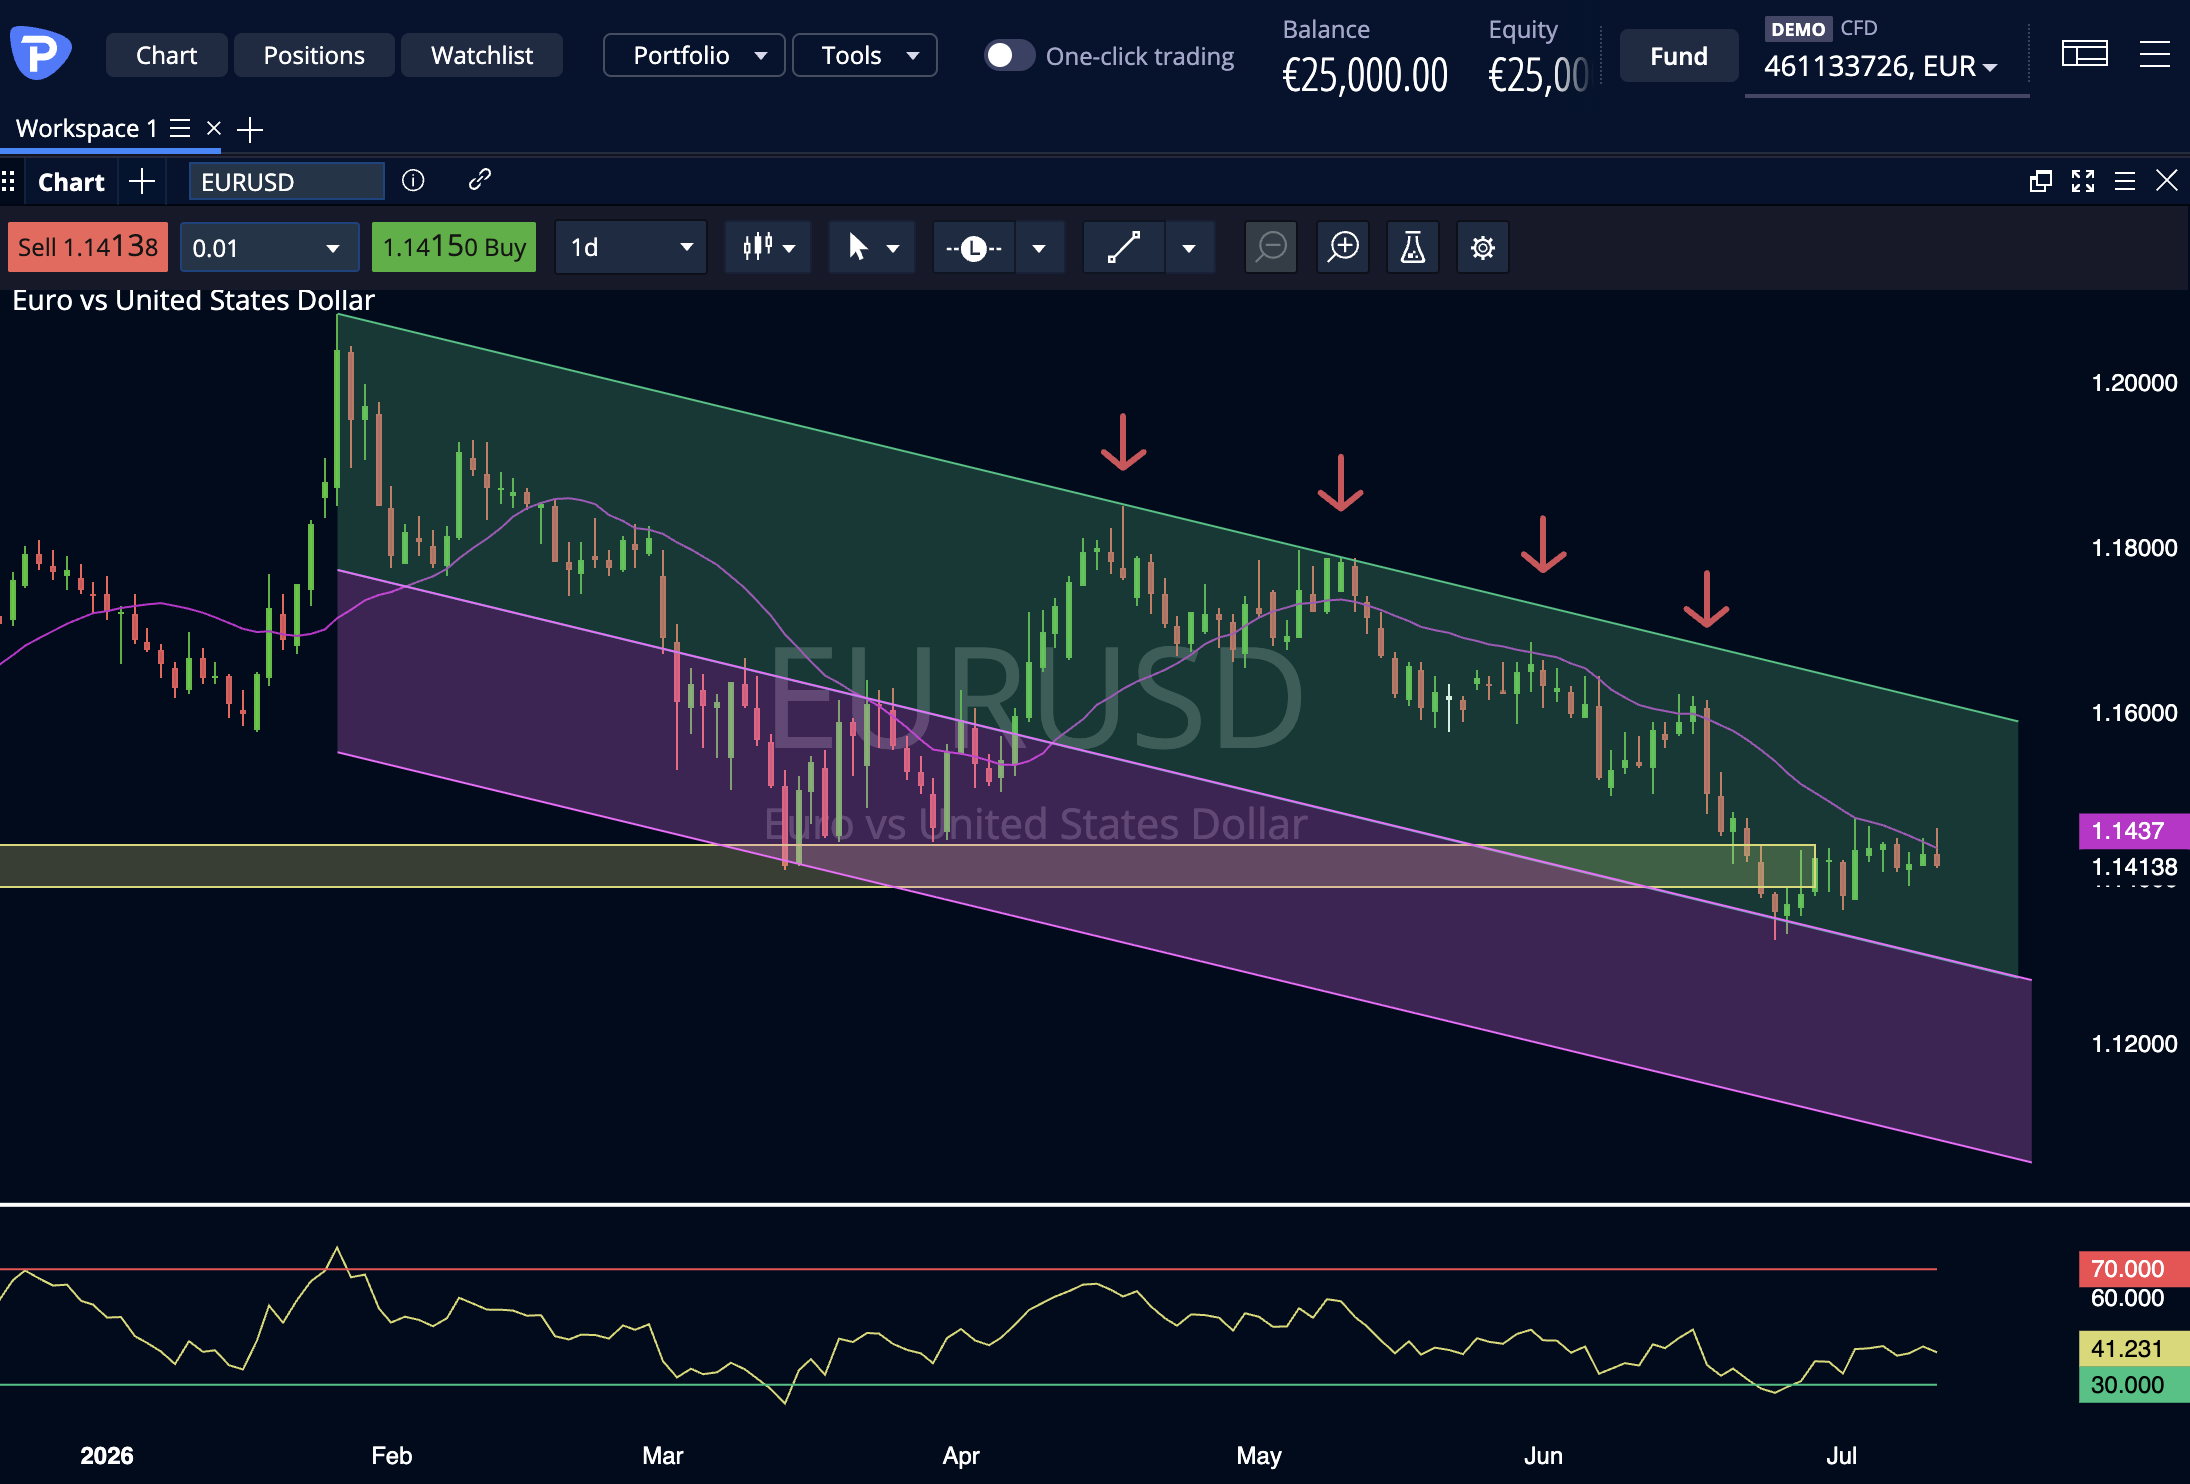Expand chart panel to fullscreen

(x=2083, y=181)
